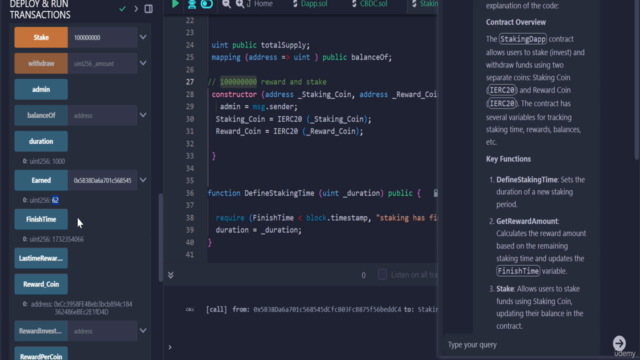Call the RewardInvest... function
The height and width of the screenshot is (360, 640).
click(41, 331)
